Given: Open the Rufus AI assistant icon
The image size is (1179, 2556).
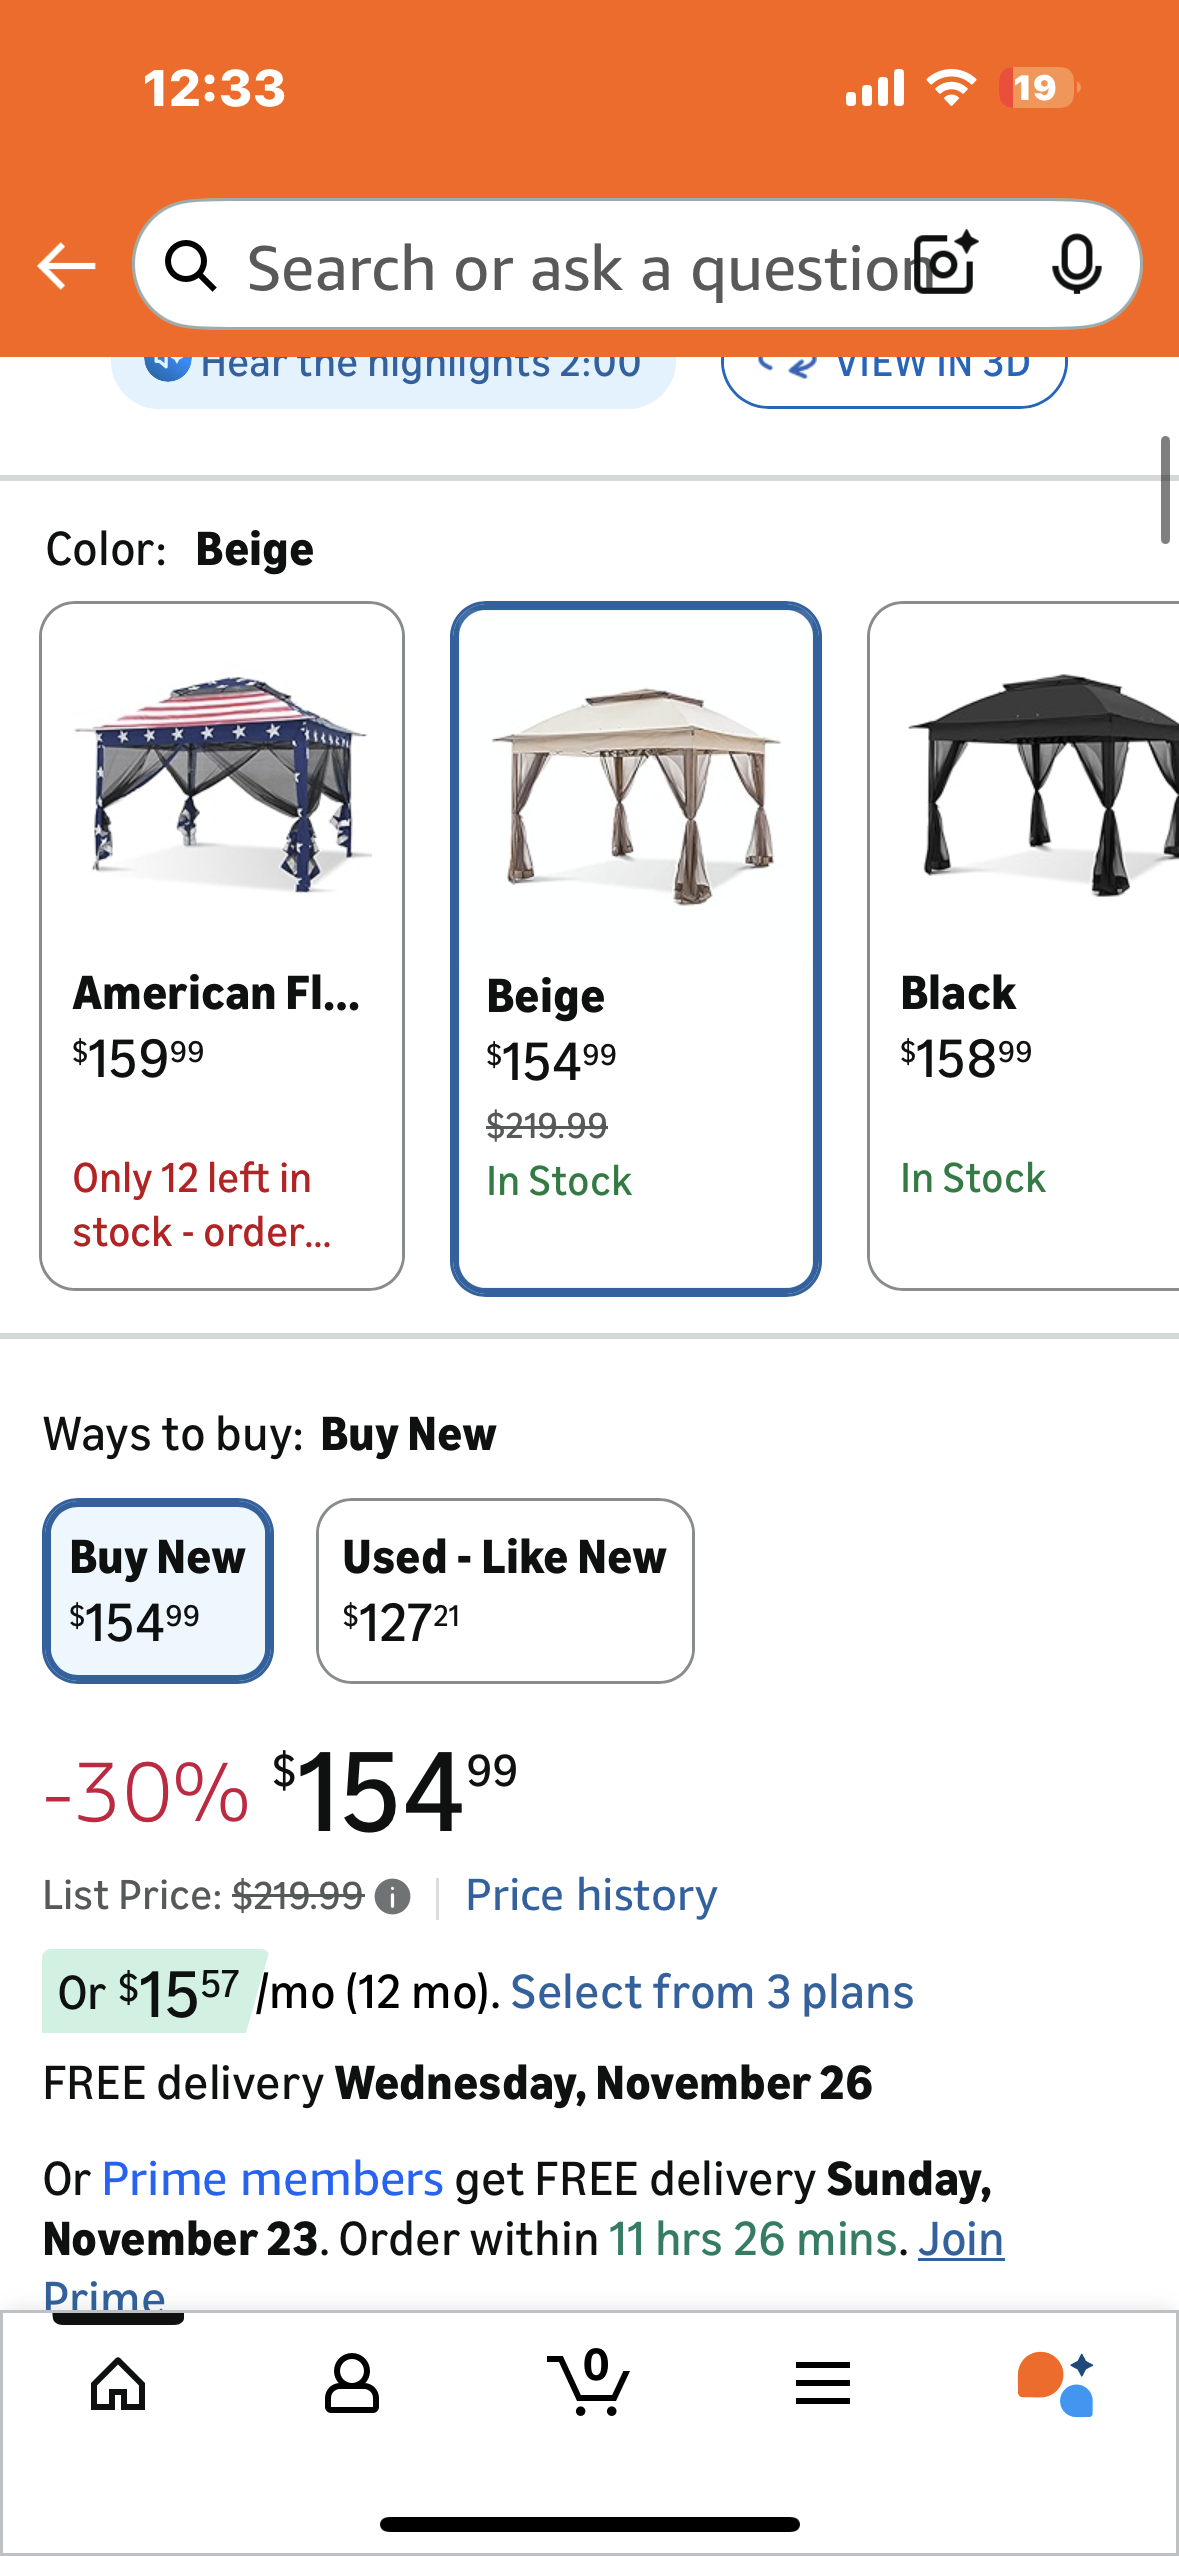Looking at the screenshot, I should coord(1056,2384).
